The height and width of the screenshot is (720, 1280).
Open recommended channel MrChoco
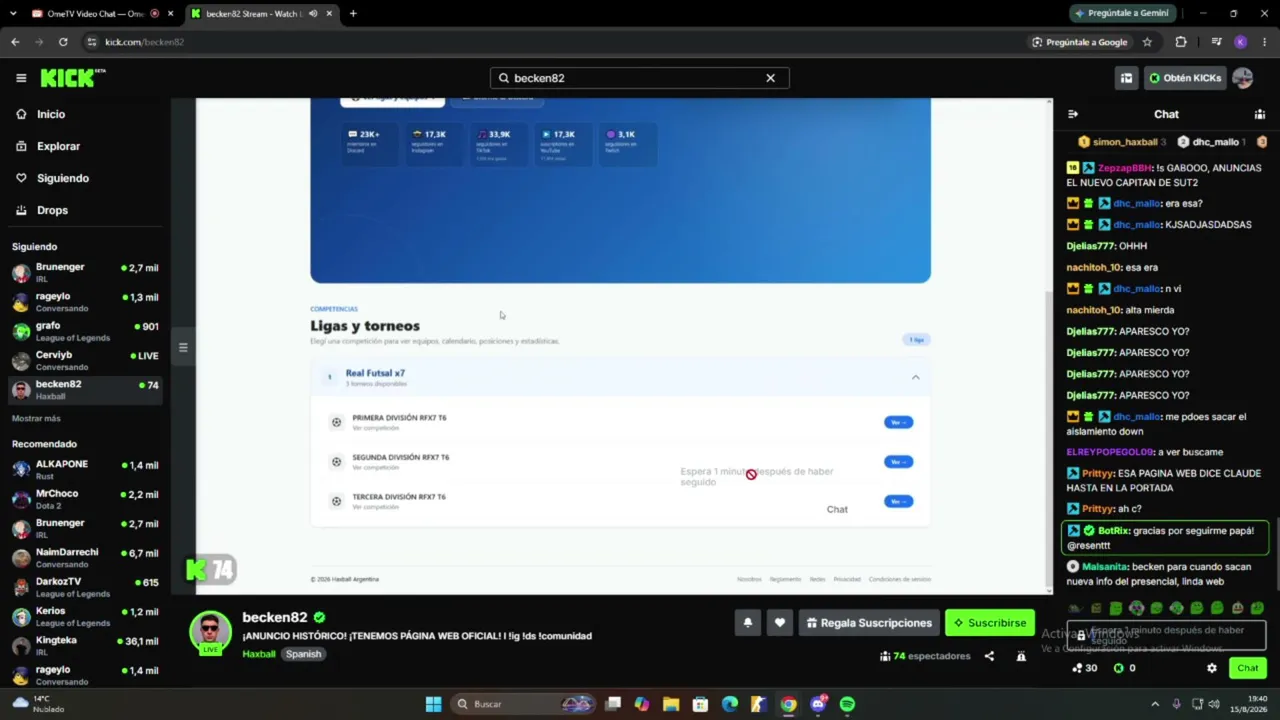[85, 499]
